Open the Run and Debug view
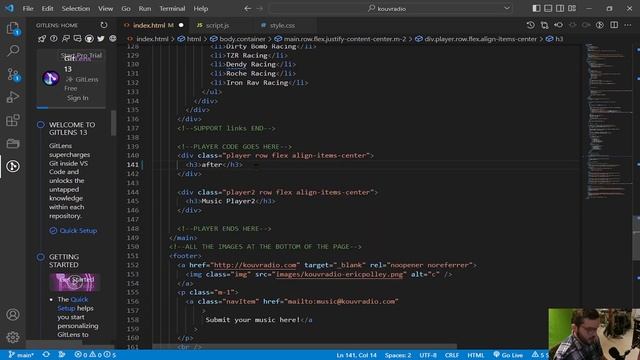 click(13, 97)
